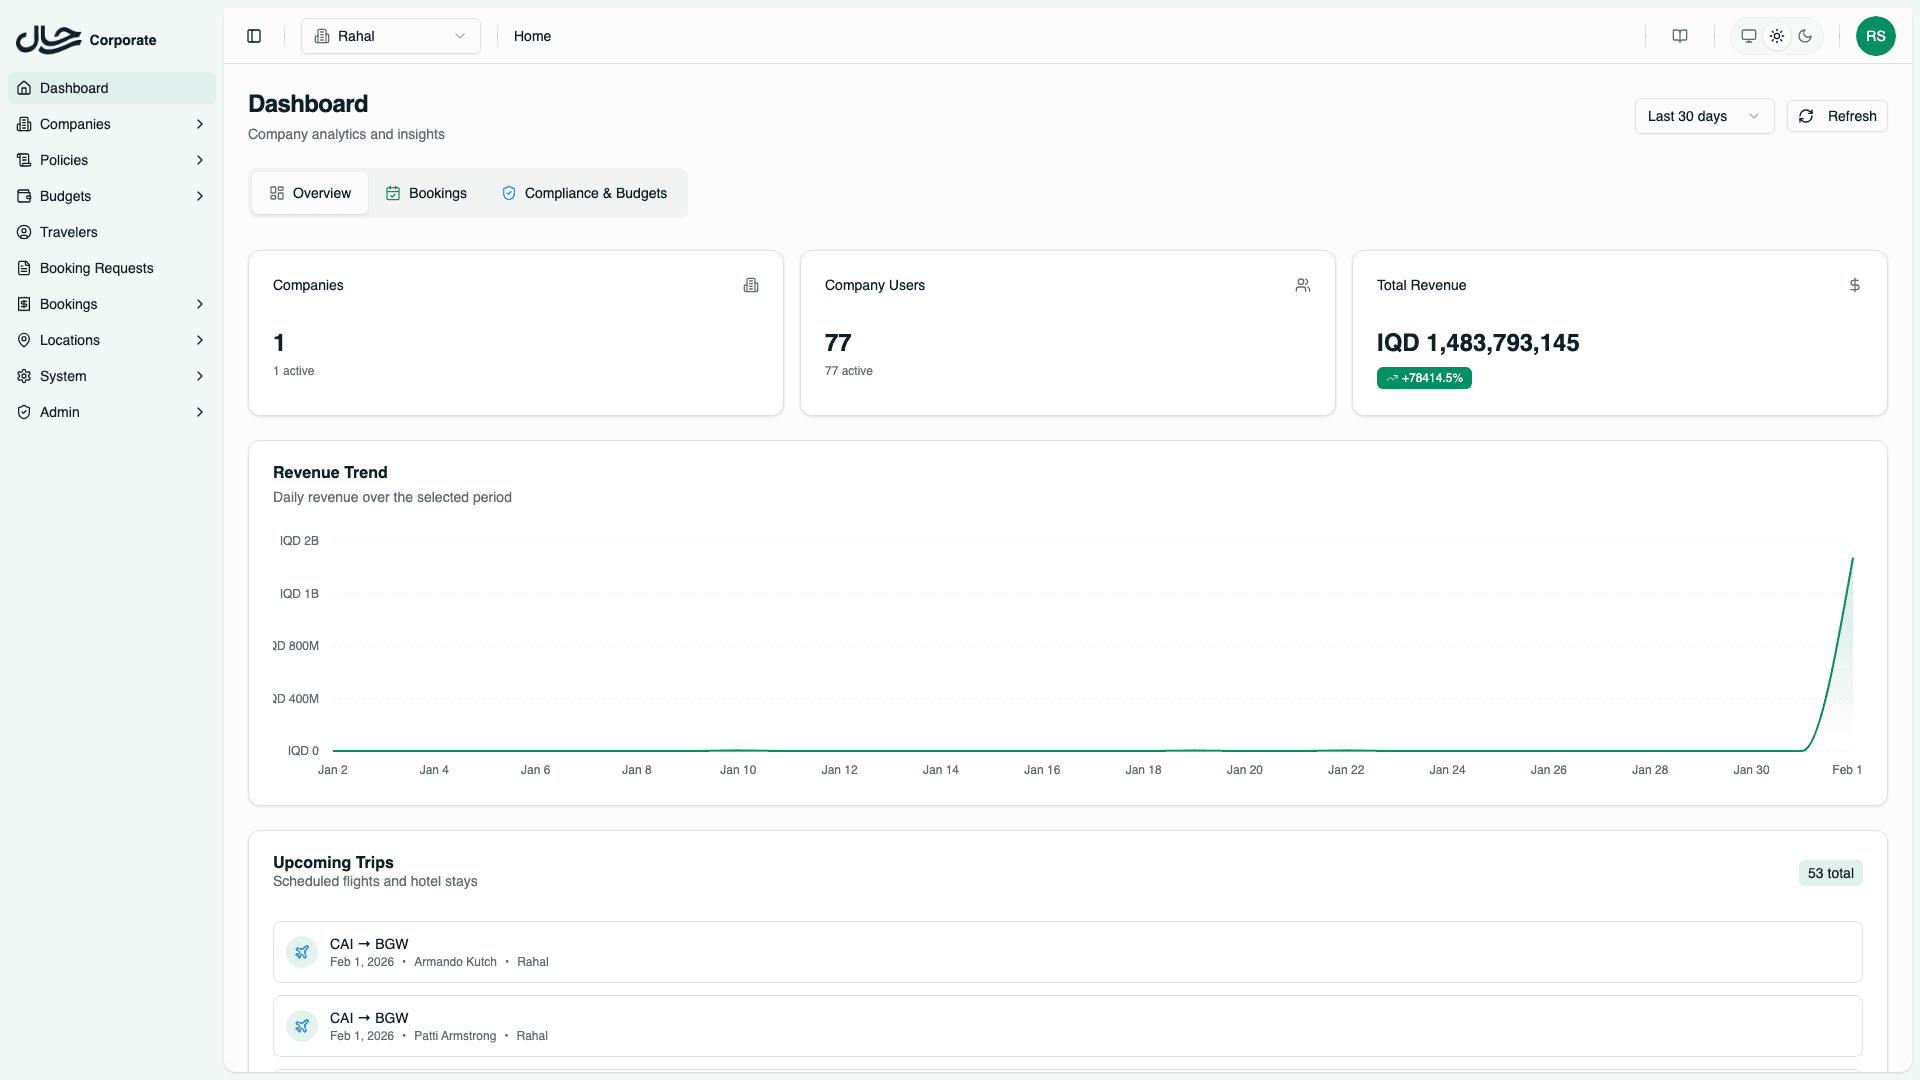Switch to the Bookings tab

[x=426, y=193]
